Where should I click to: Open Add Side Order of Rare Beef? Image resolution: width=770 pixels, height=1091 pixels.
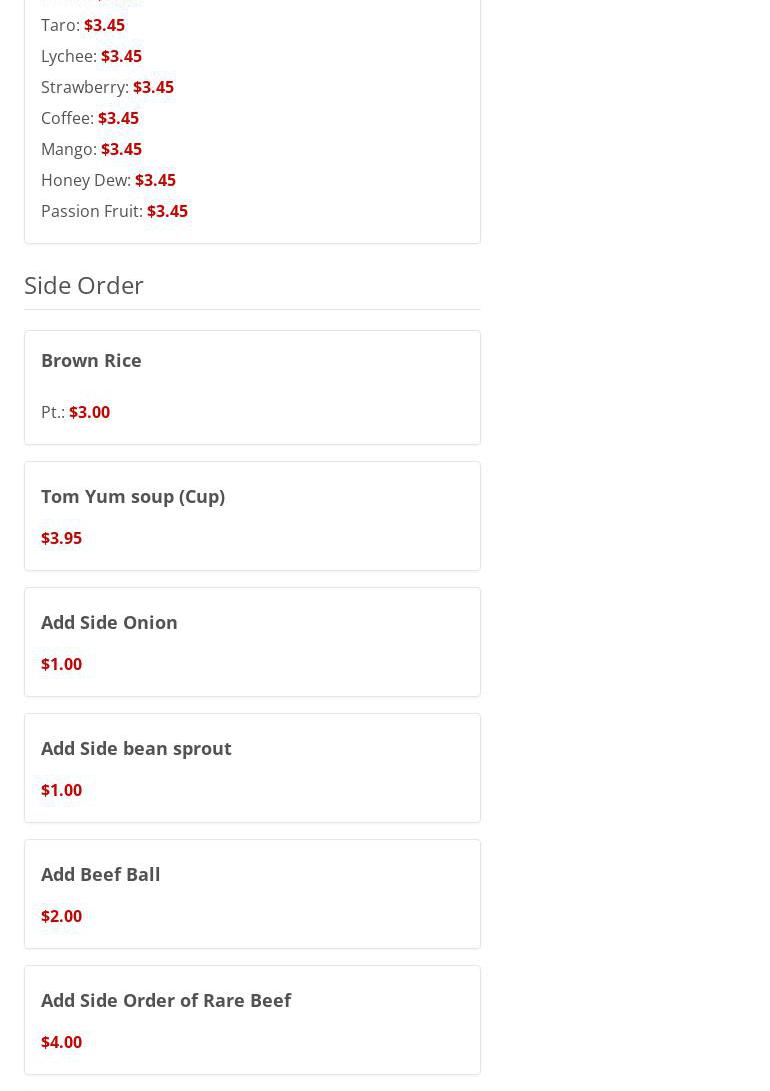point(166,1000)
